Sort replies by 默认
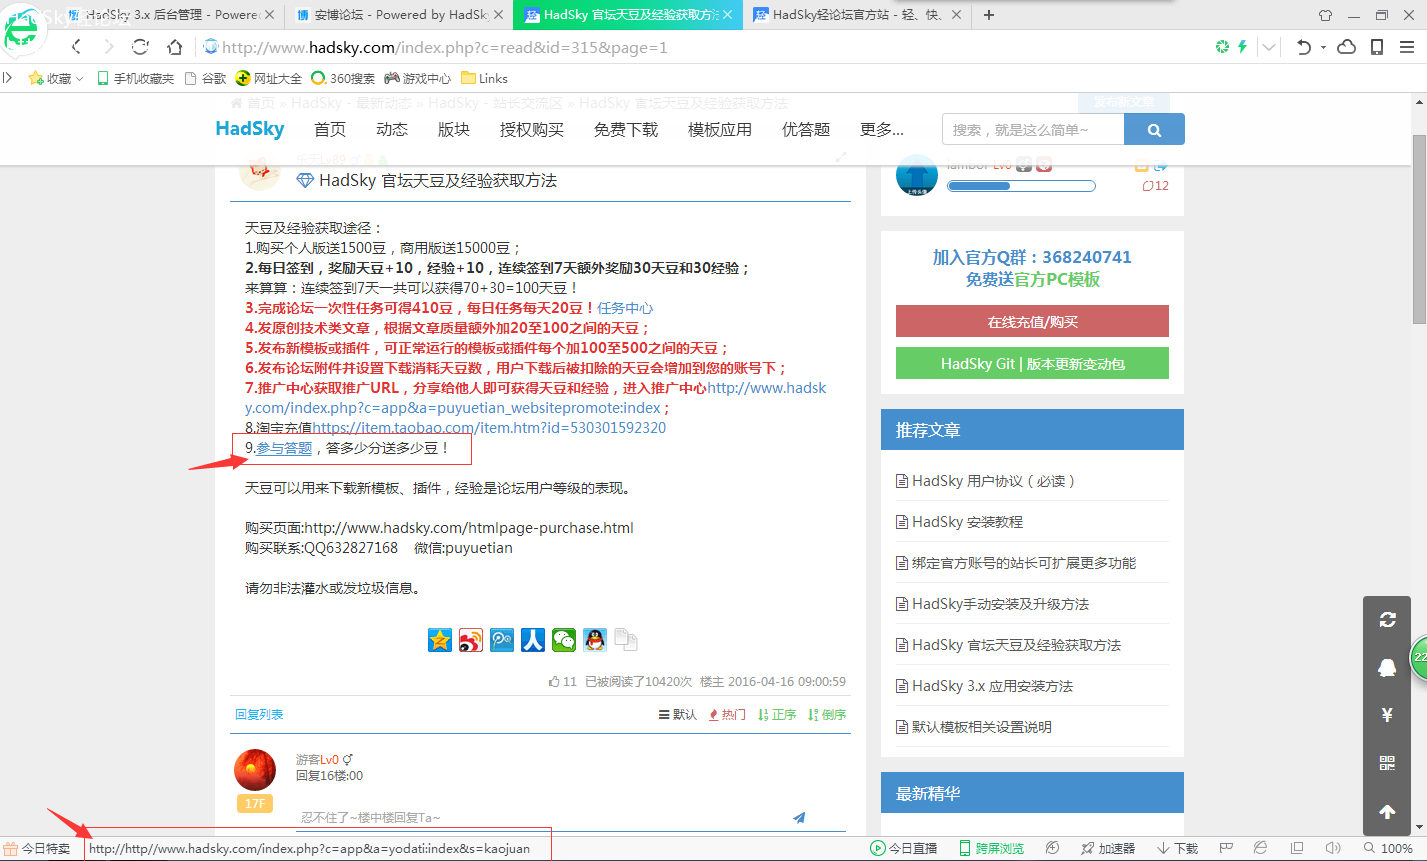This screenshot has height=861, width=1427. coord(678,714)
